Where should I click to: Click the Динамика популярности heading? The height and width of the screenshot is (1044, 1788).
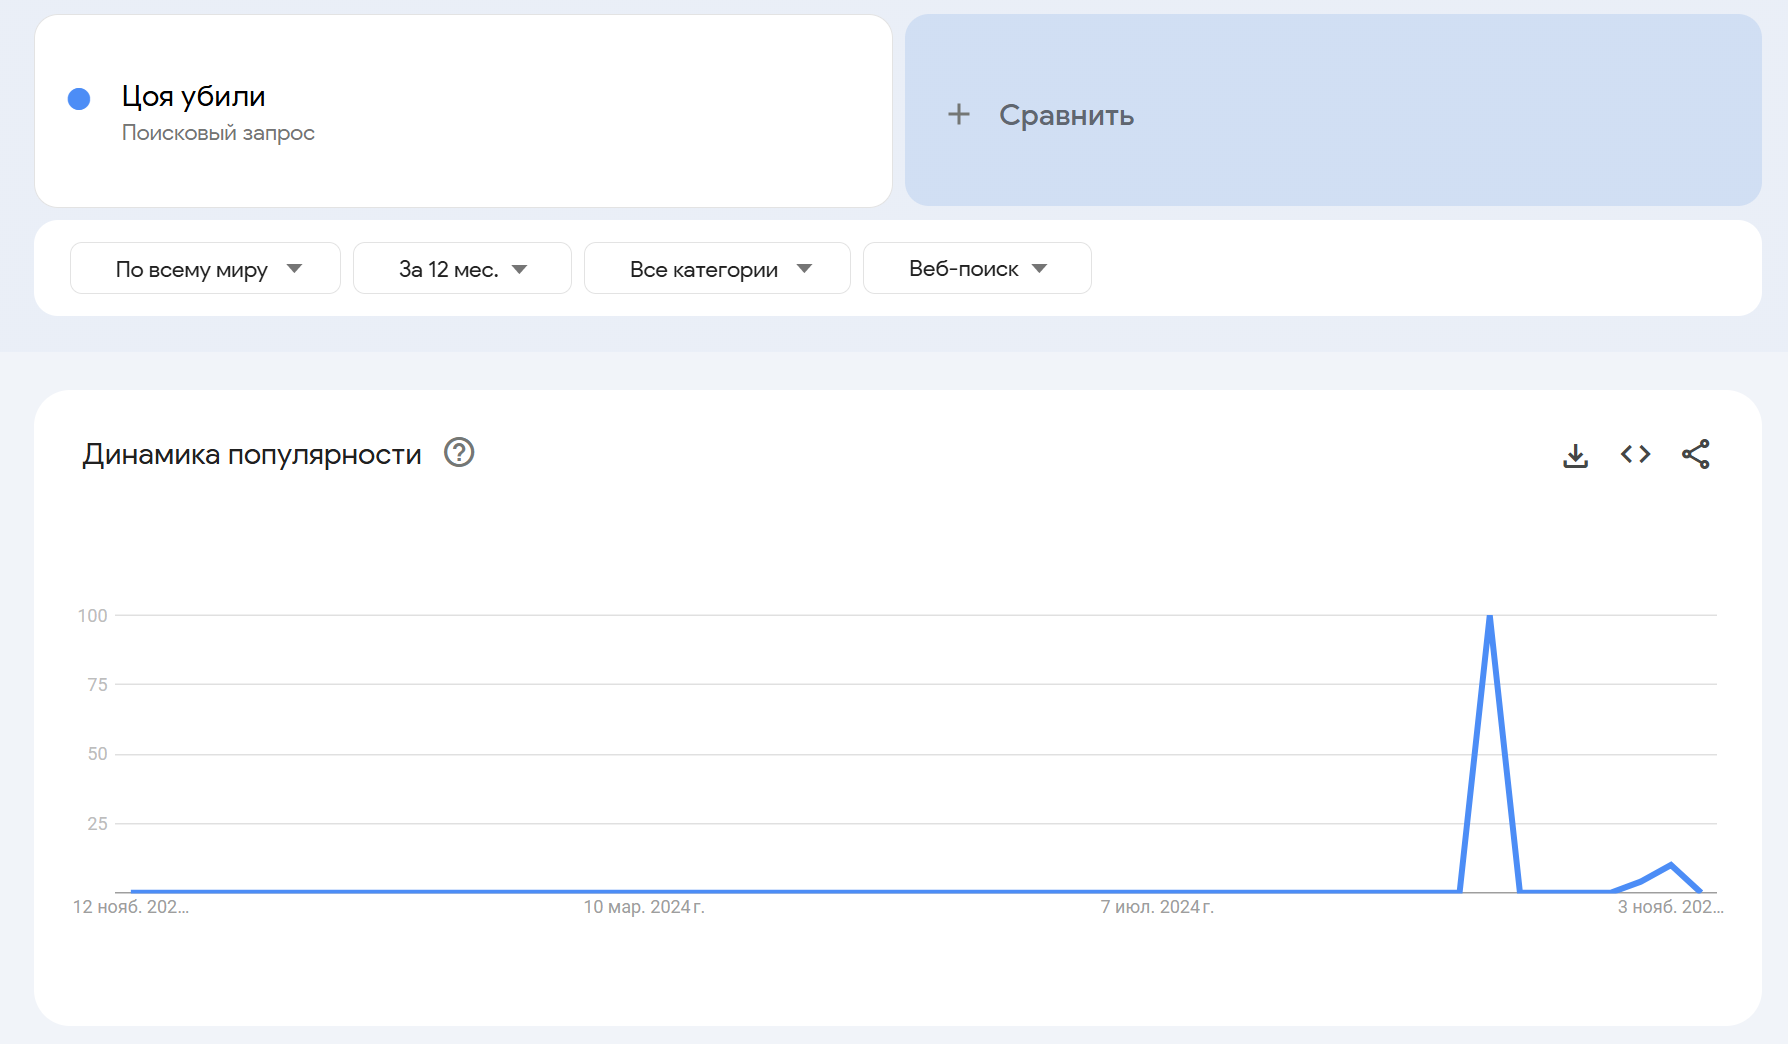coord(252,455)
